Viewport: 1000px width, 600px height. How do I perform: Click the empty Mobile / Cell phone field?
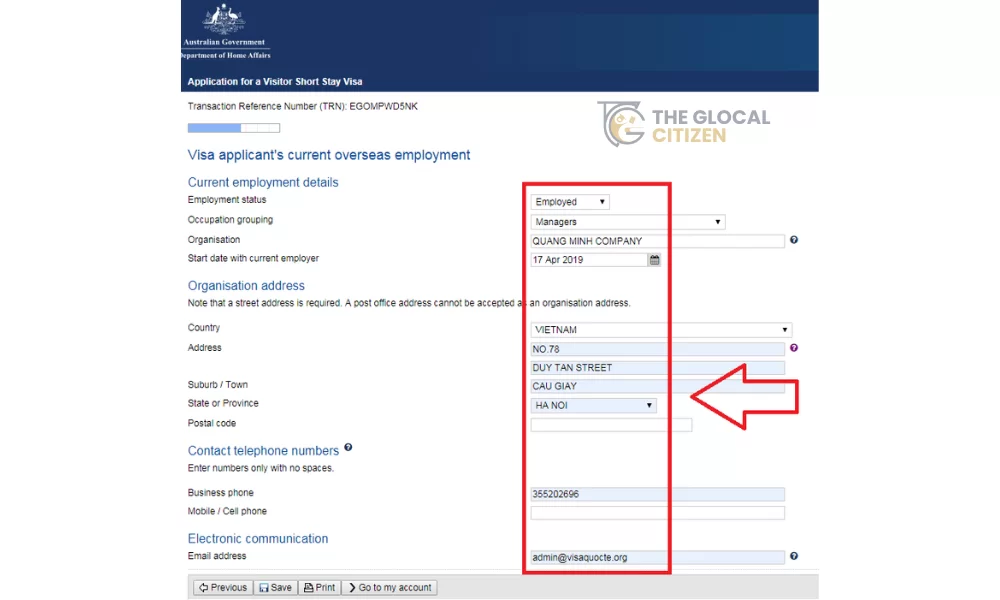click(658, 513)
